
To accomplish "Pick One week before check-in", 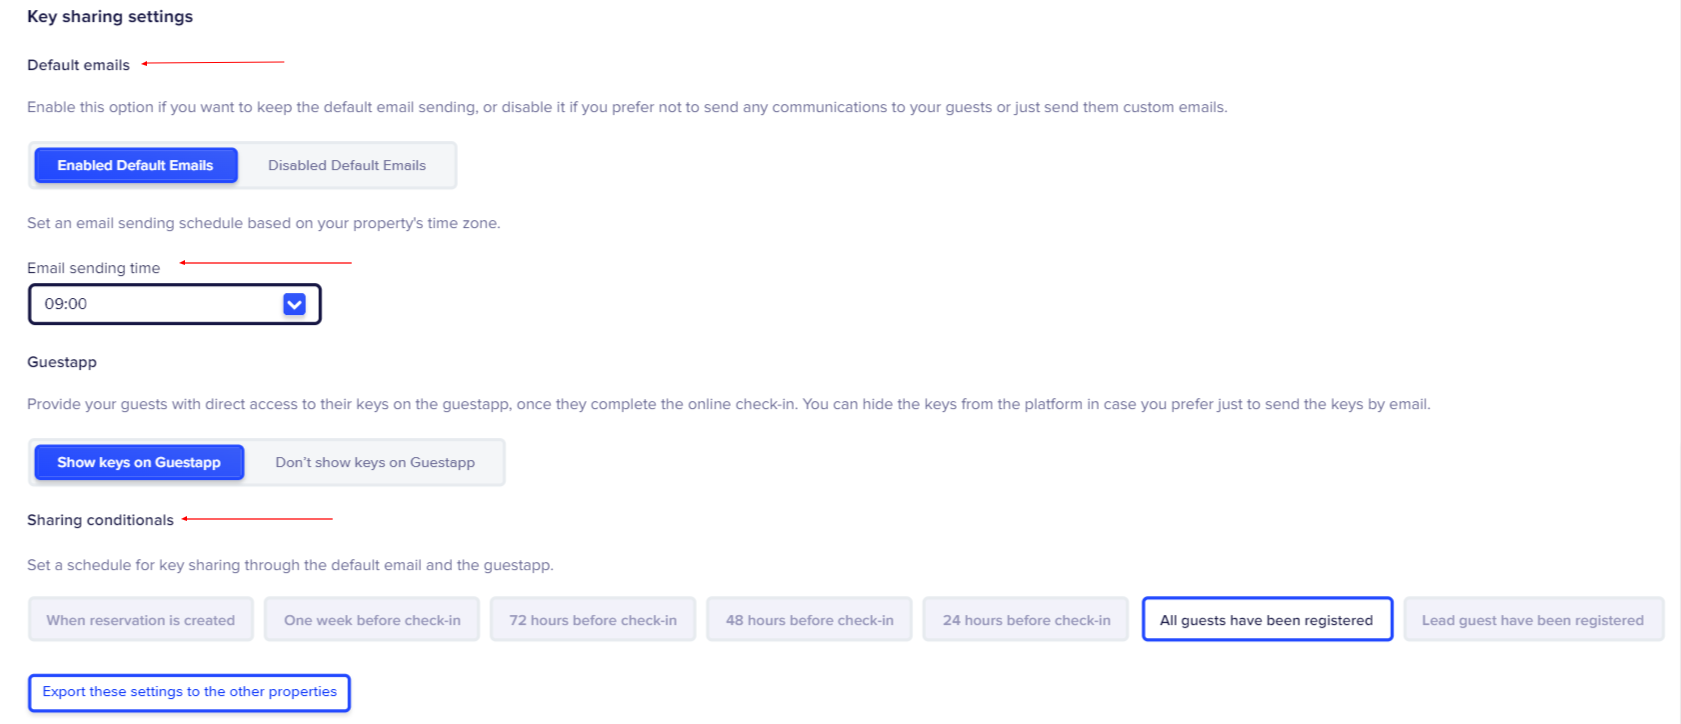I will pyautogui.click(x=372, y=620).
